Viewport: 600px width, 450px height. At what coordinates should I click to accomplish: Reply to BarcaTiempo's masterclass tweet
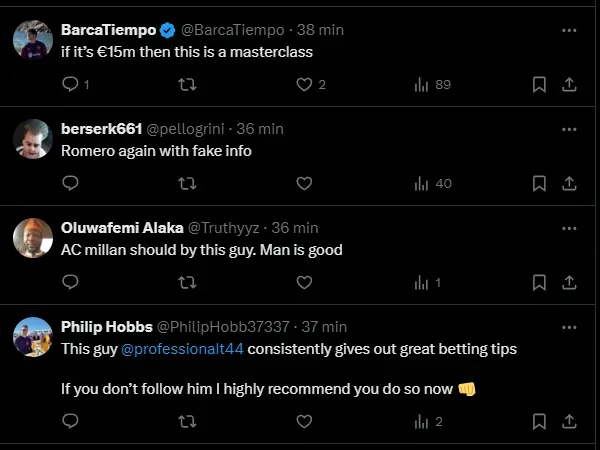tap(71, 85)
